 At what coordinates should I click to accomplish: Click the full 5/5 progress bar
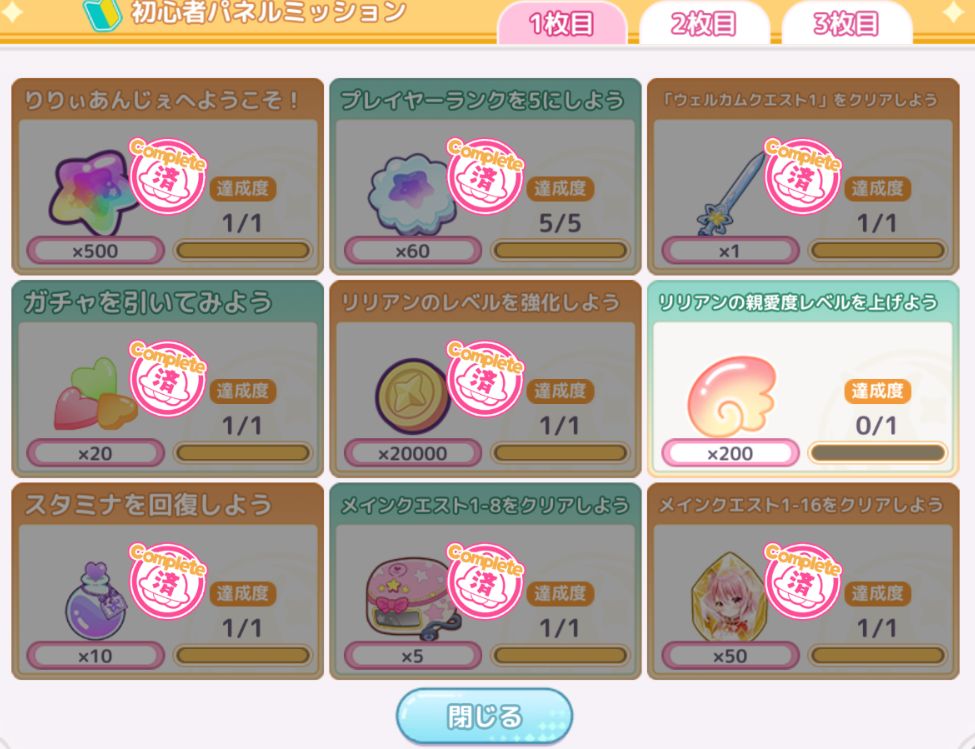click(x=560, y=250)
